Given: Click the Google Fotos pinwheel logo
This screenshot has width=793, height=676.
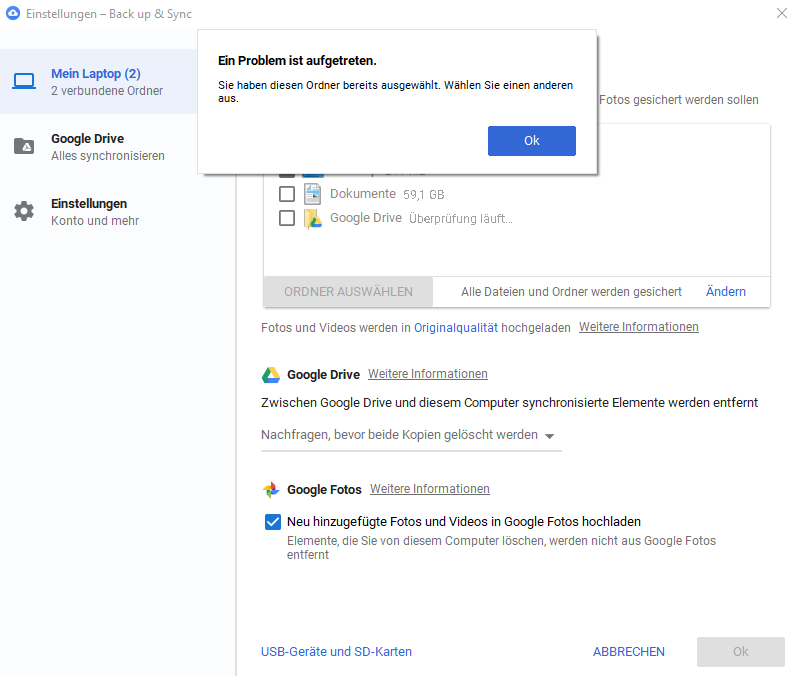Looking at the screenshot, I should click(x=271, y=489).
